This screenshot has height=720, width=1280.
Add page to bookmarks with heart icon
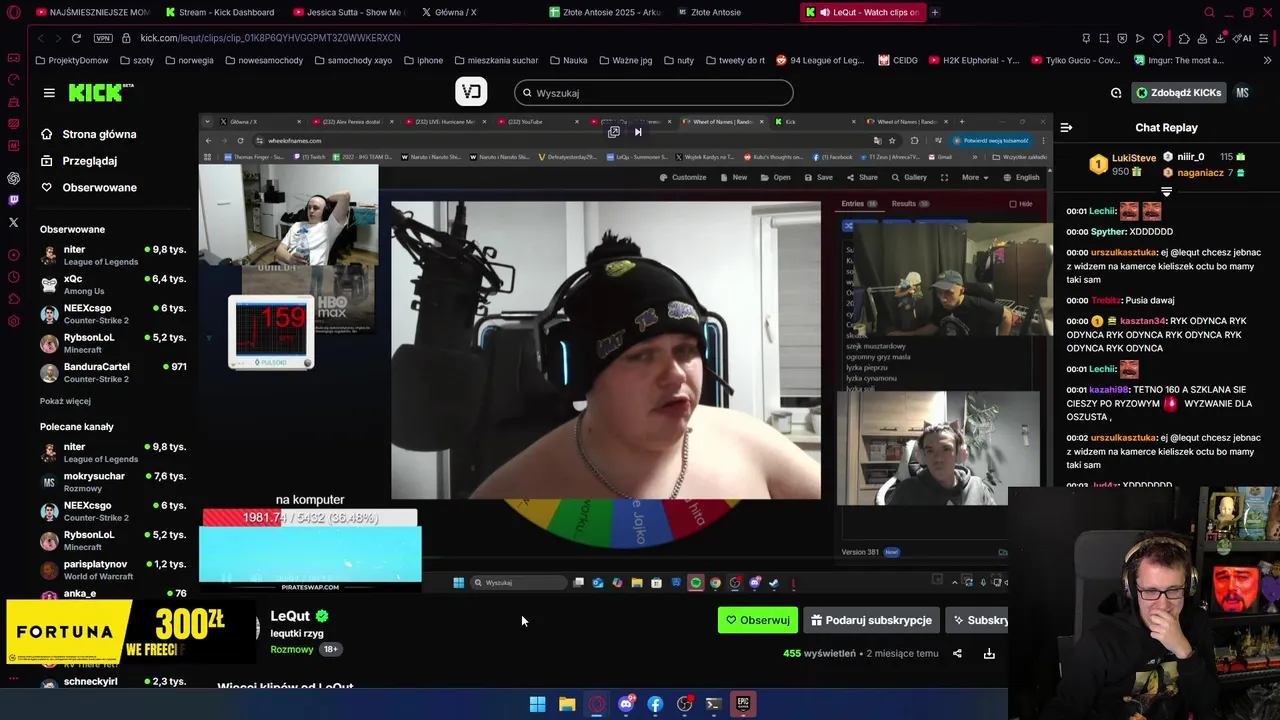[1158, 38]
